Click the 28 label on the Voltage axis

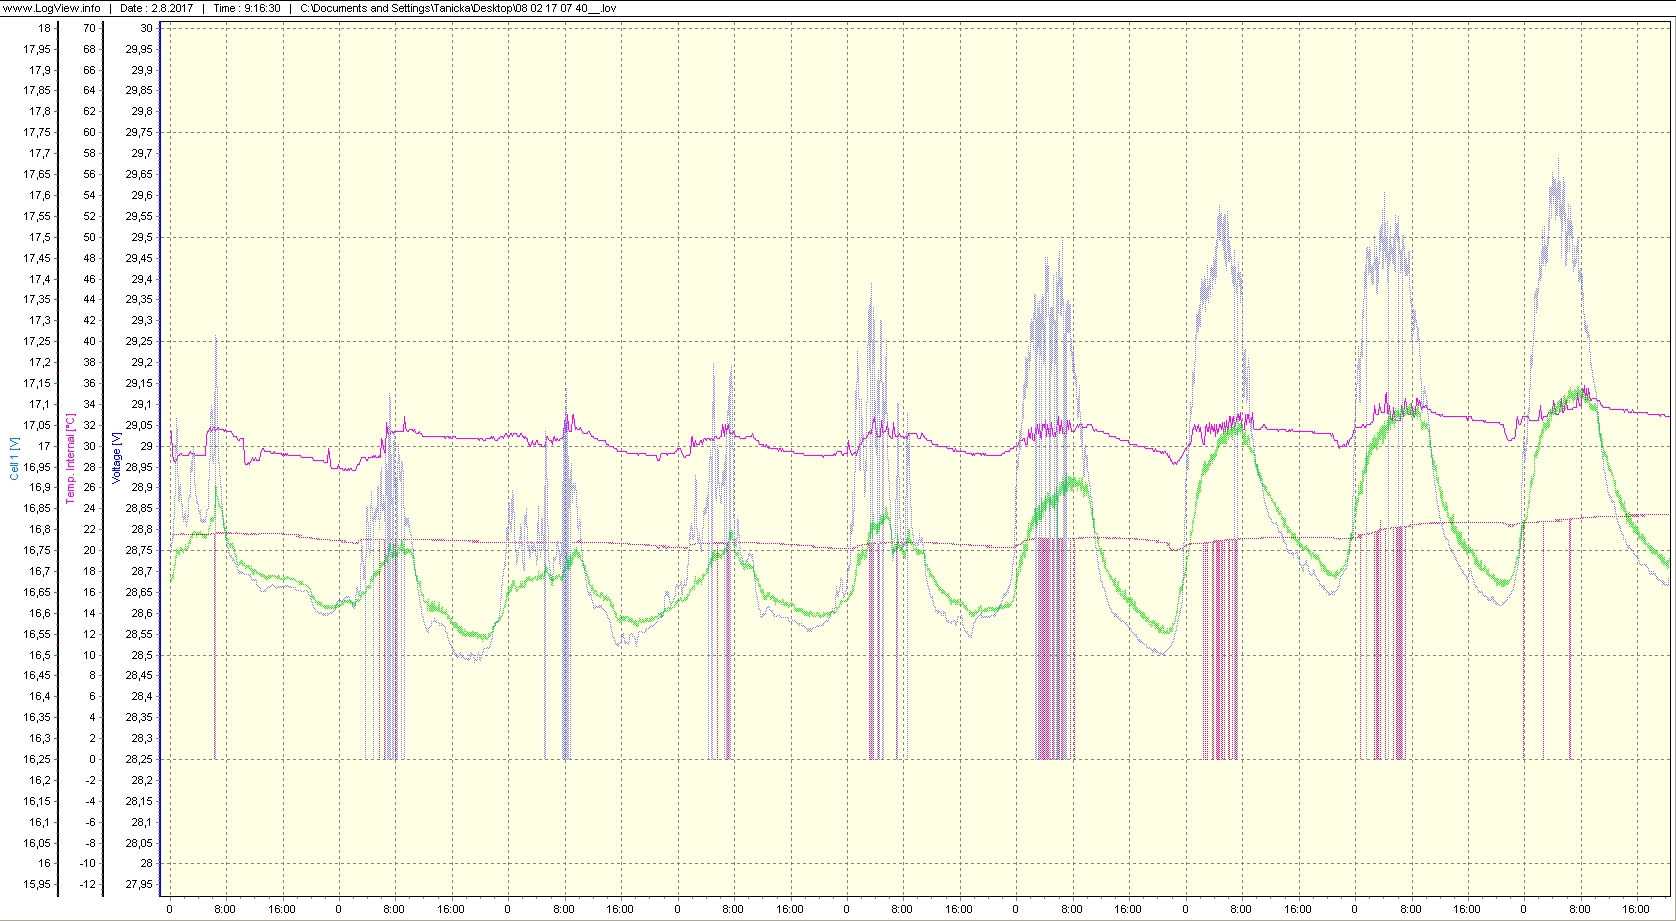pyautogui.click(x=146, y=863)
